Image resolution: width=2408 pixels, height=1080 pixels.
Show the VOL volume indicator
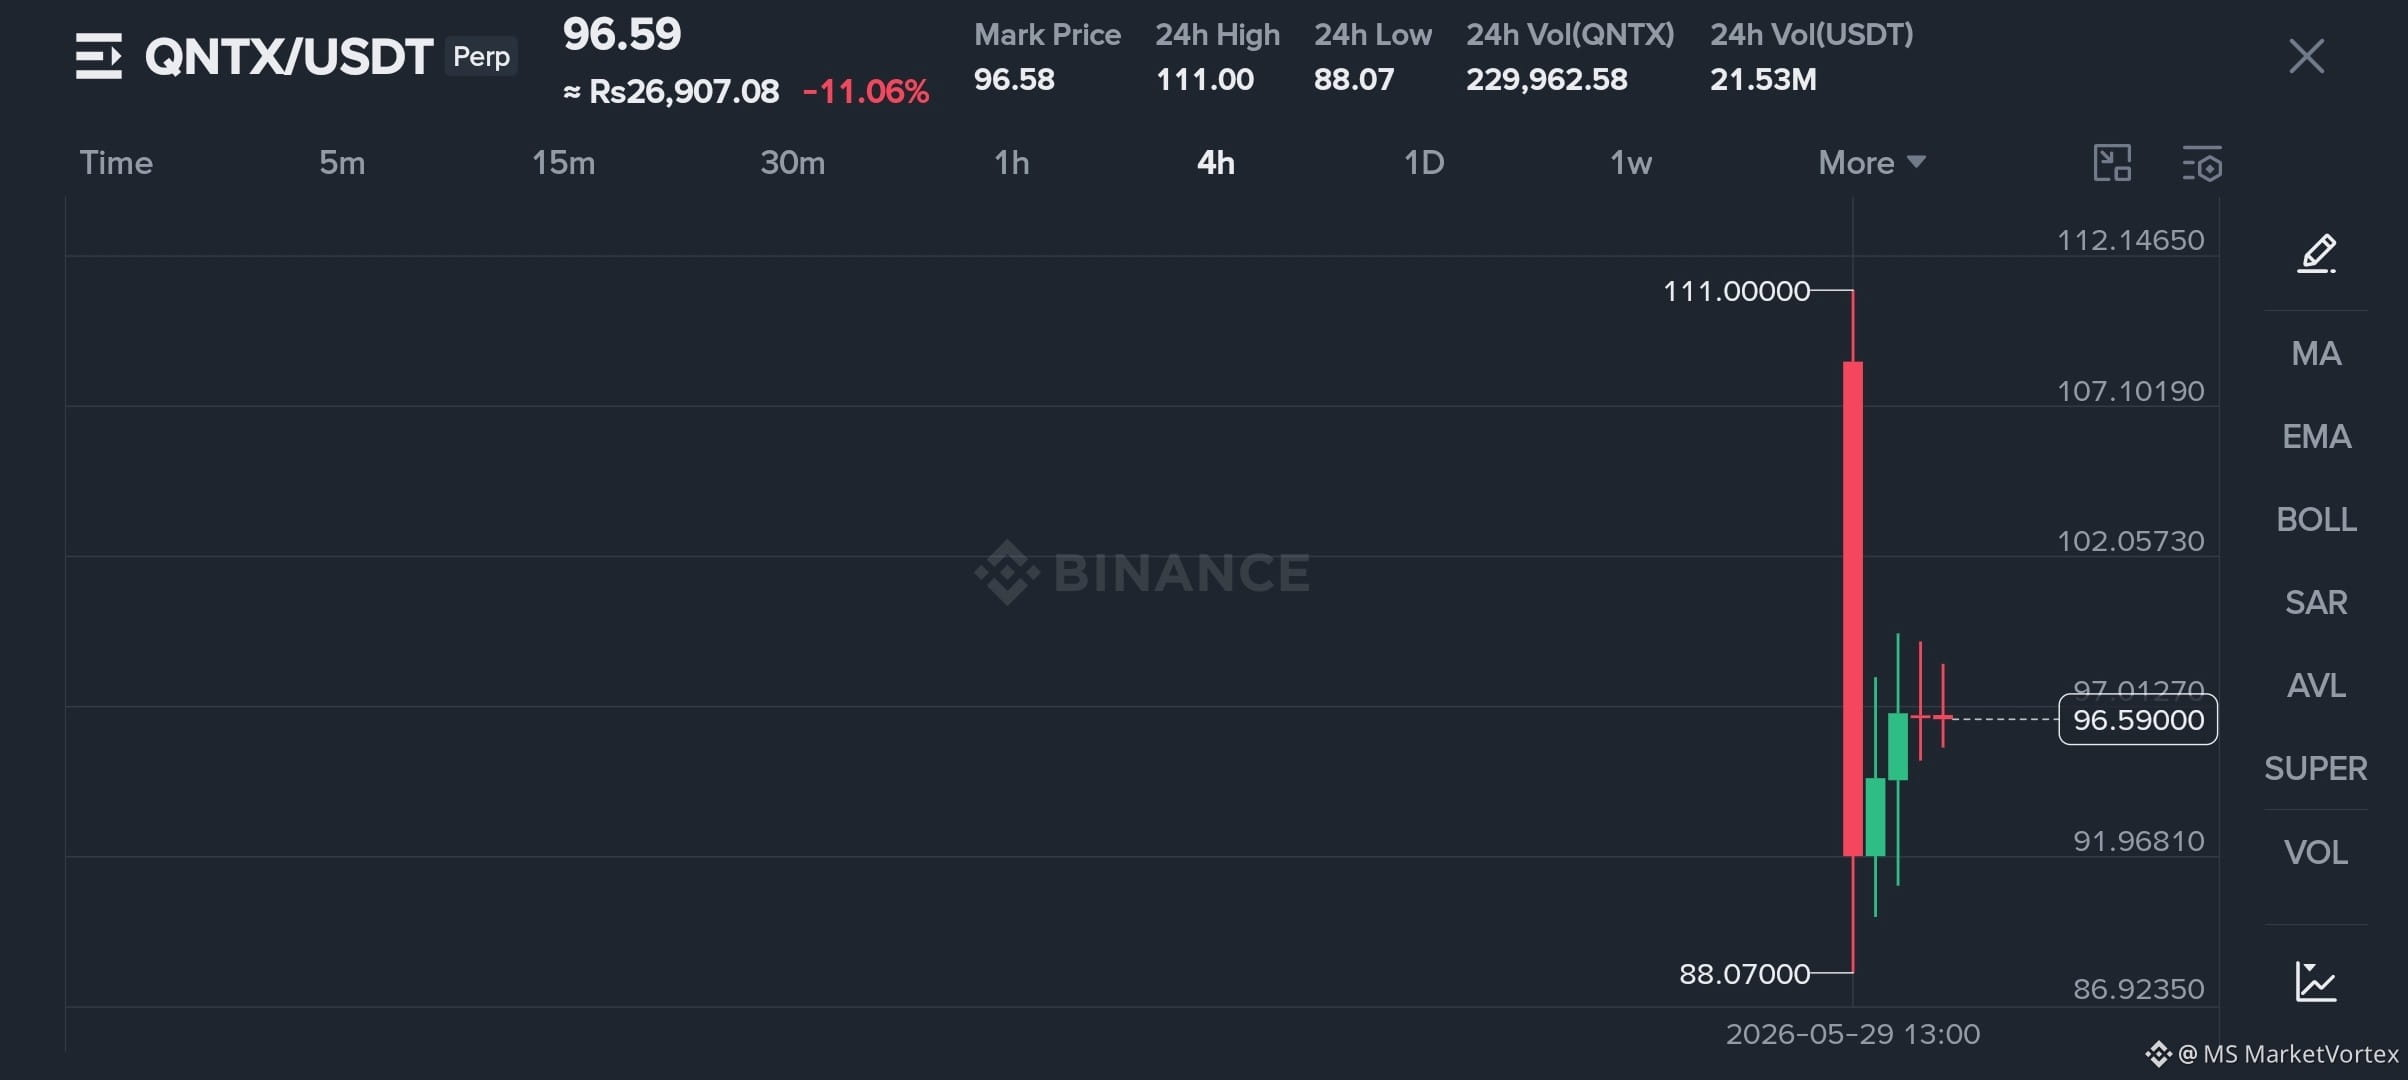tap(2316, 852)
